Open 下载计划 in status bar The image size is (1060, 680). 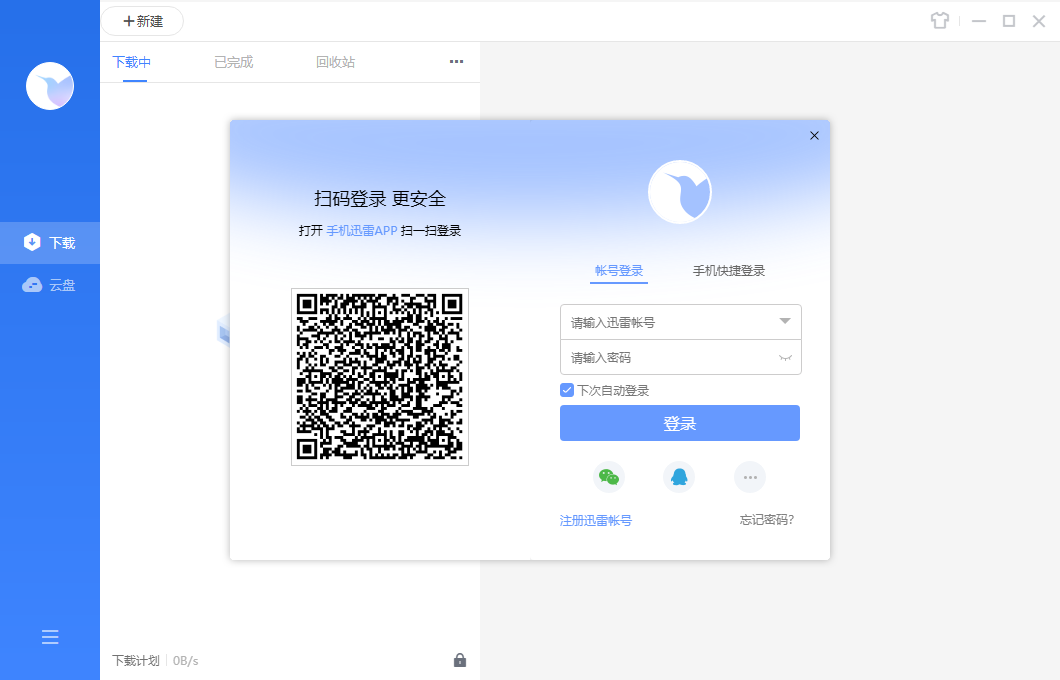(x=136, y=660)
